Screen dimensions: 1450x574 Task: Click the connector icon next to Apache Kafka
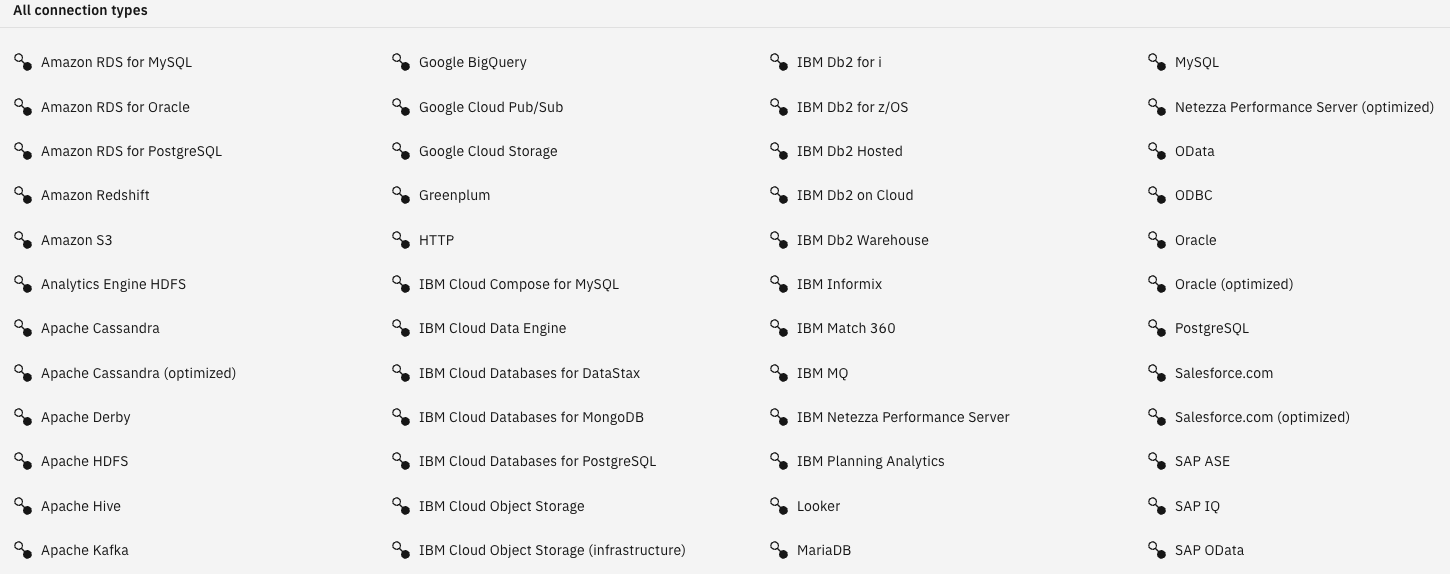tap(23, 550)
